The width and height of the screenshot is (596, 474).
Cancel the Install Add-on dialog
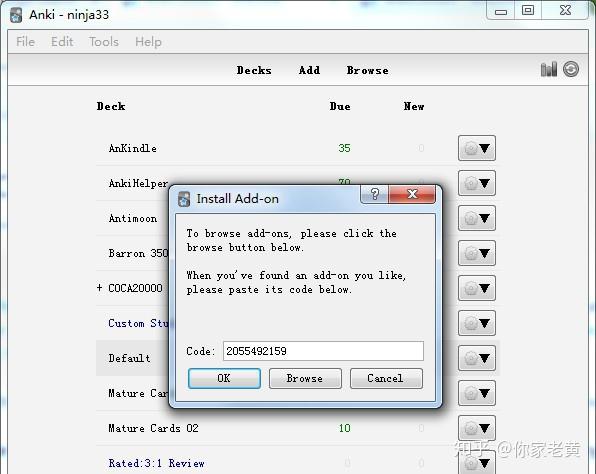tap(386, 378)
